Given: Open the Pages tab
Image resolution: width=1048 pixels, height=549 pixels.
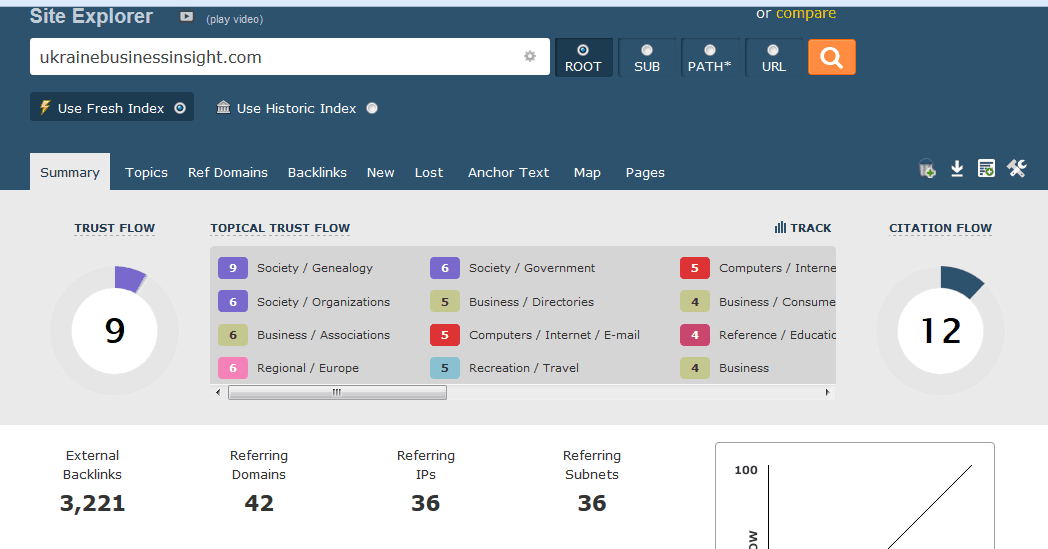Looking at the screenshot, I should (x=645, y=173).
